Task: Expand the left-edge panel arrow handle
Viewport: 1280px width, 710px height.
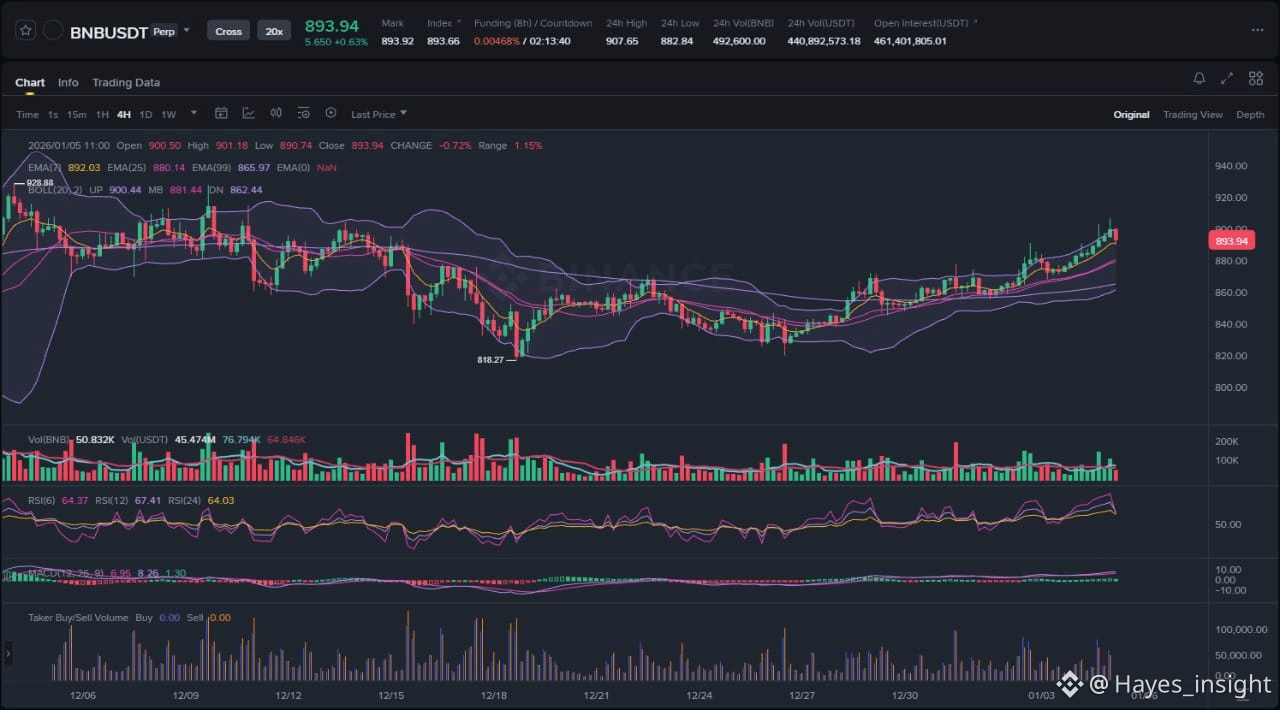Action: click(8, 654)
